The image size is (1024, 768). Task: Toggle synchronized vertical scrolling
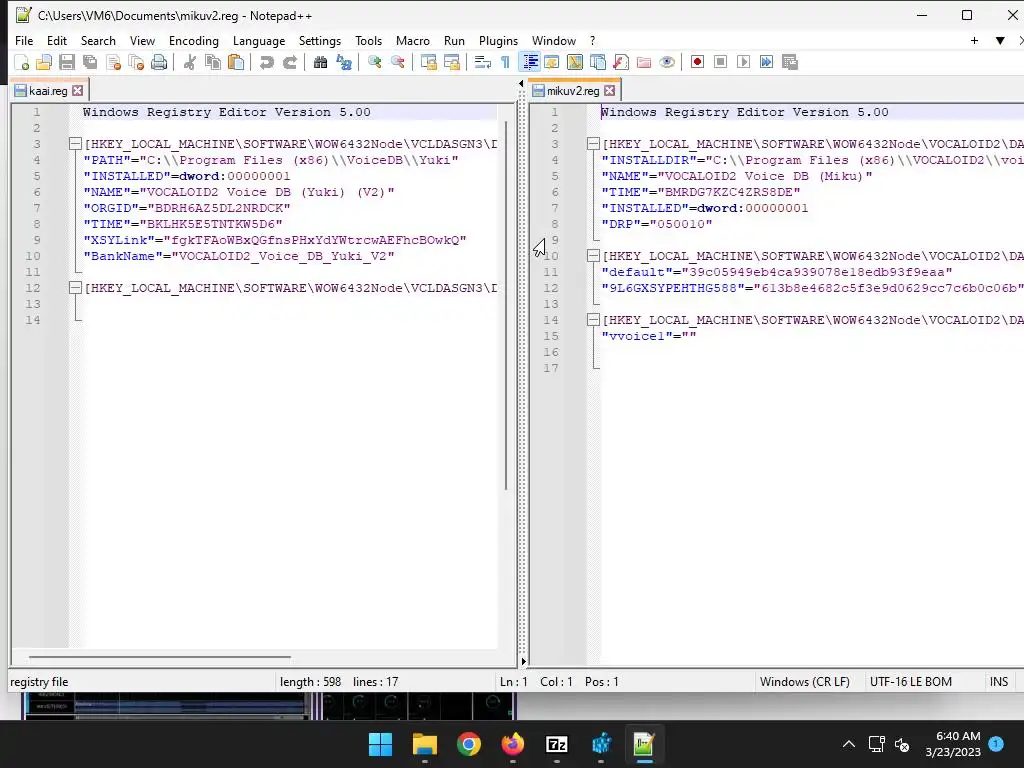click(428, 62)
